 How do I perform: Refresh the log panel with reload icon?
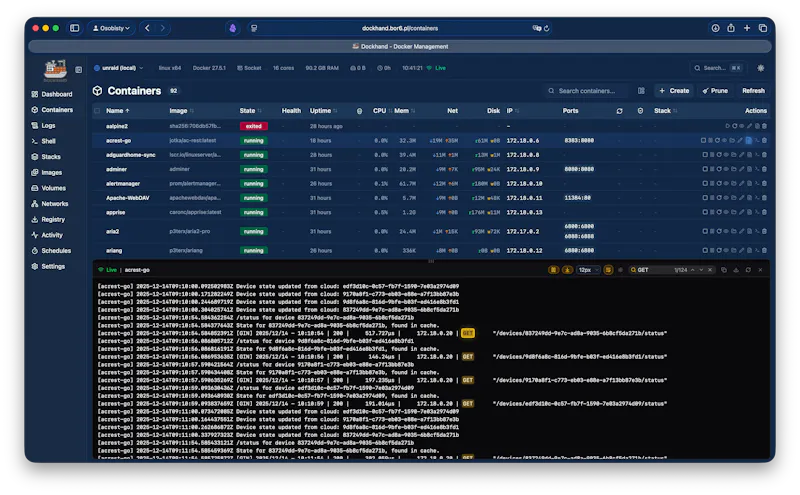tap(748, 270)
